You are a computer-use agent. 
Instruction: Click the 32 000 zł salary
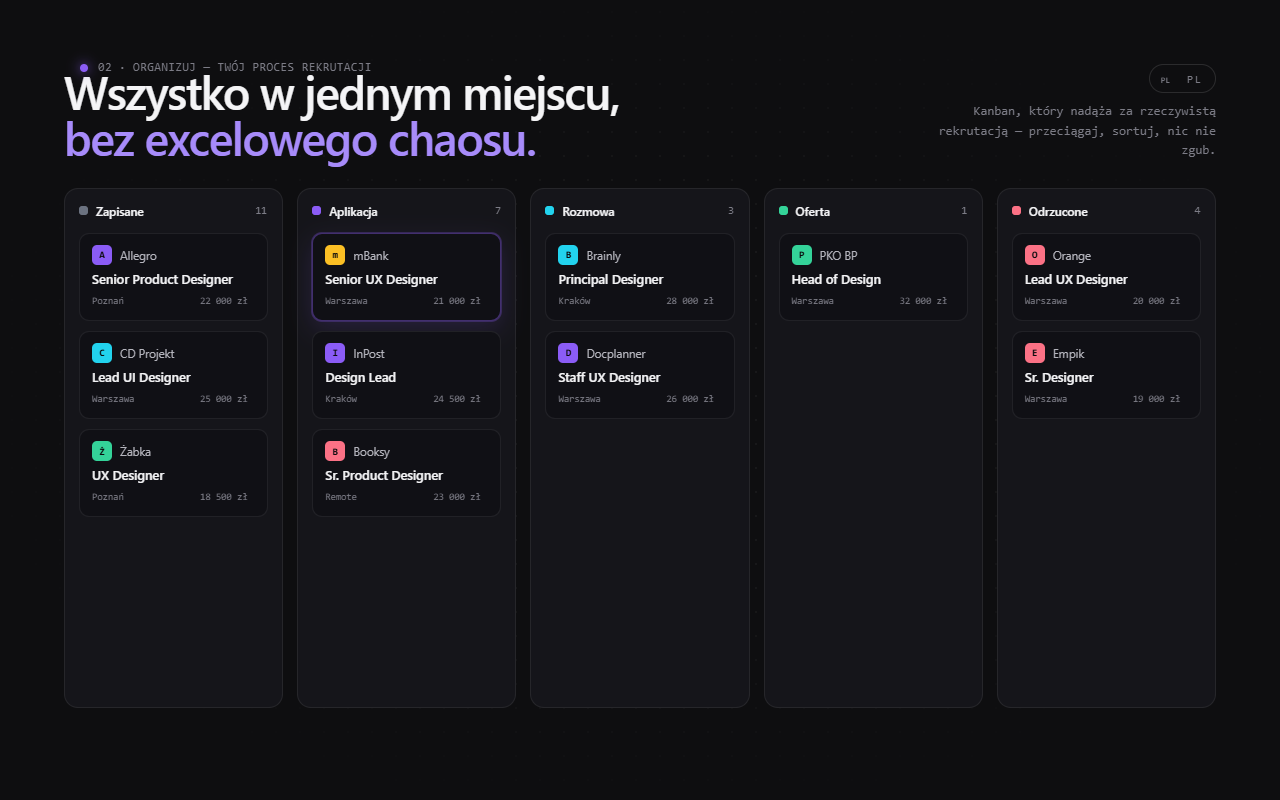pyautogui.click(x=923, y=301)
